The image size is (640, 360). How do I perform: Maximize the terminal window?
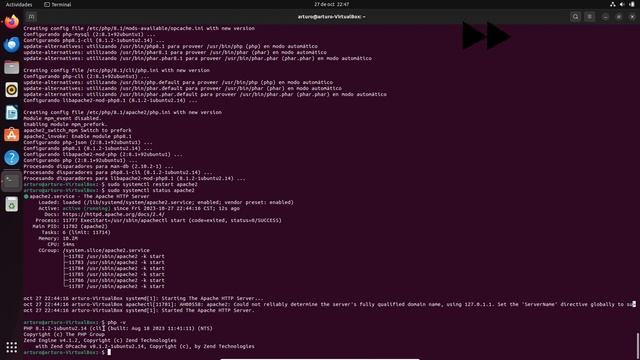click(x=619, y=17)
